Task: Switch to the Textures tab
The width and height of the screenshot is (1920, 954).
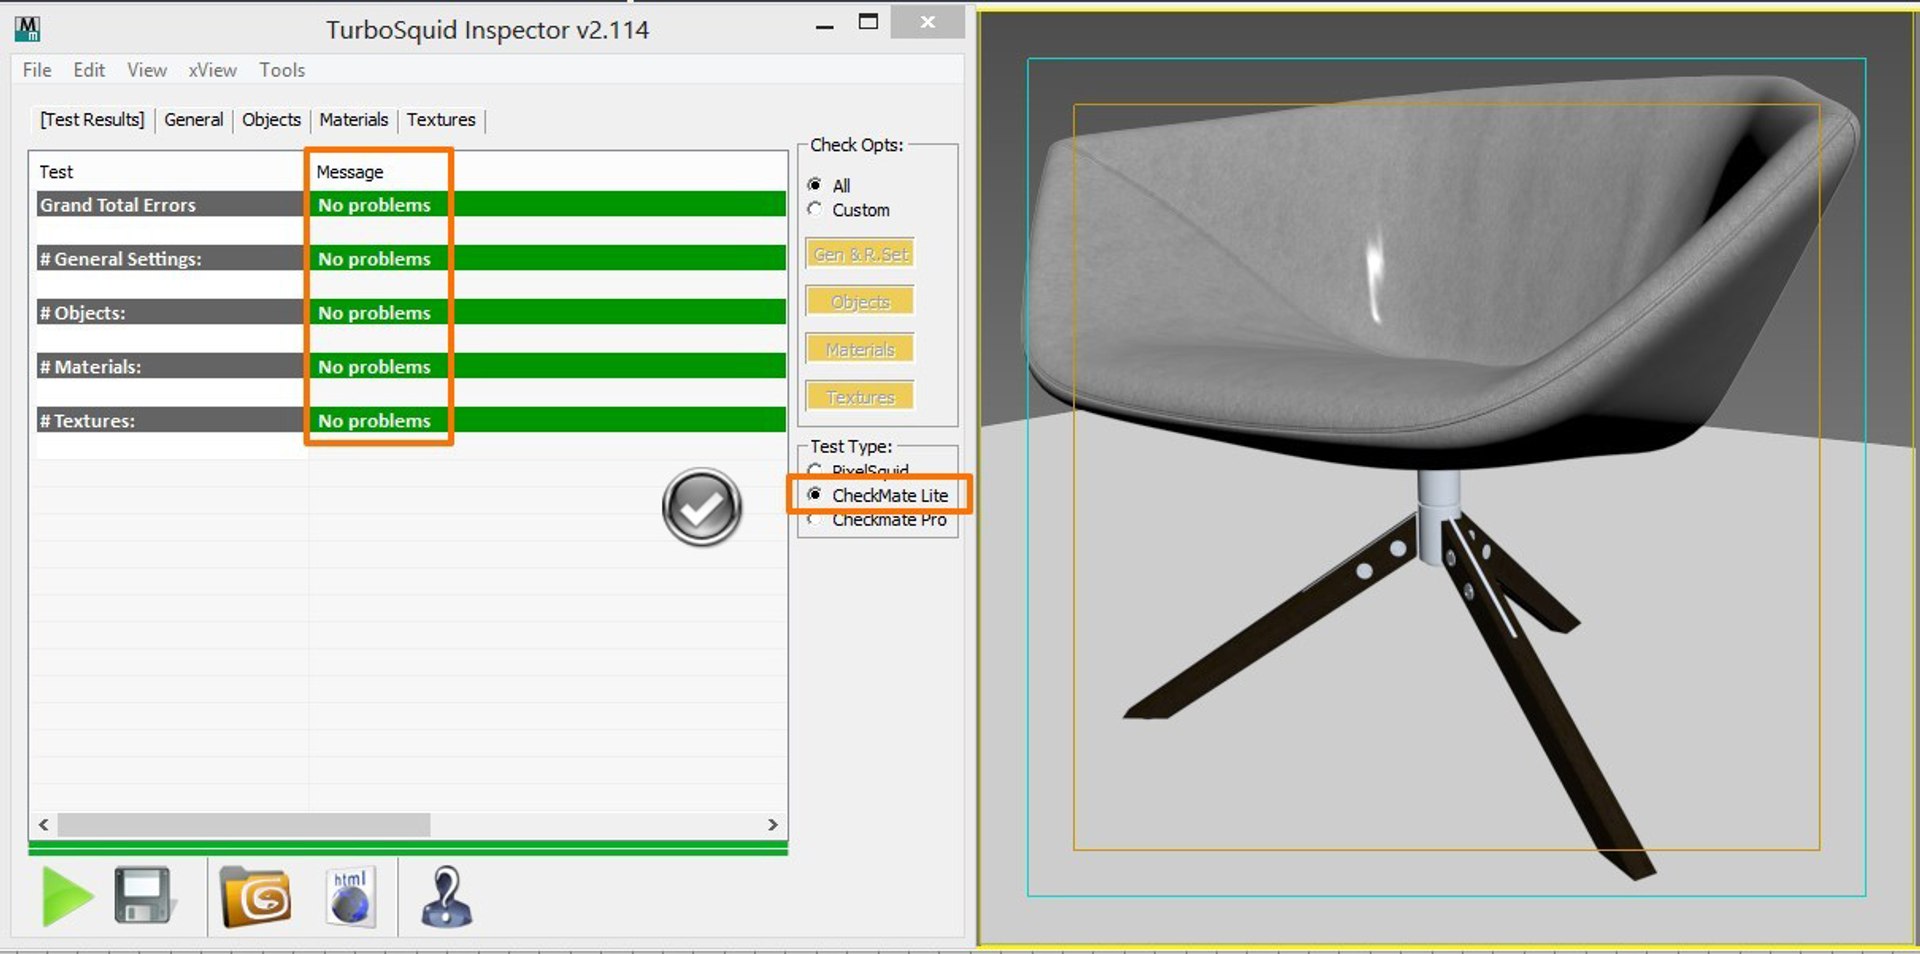Action: pyautogui.click(x=441, y=120)
